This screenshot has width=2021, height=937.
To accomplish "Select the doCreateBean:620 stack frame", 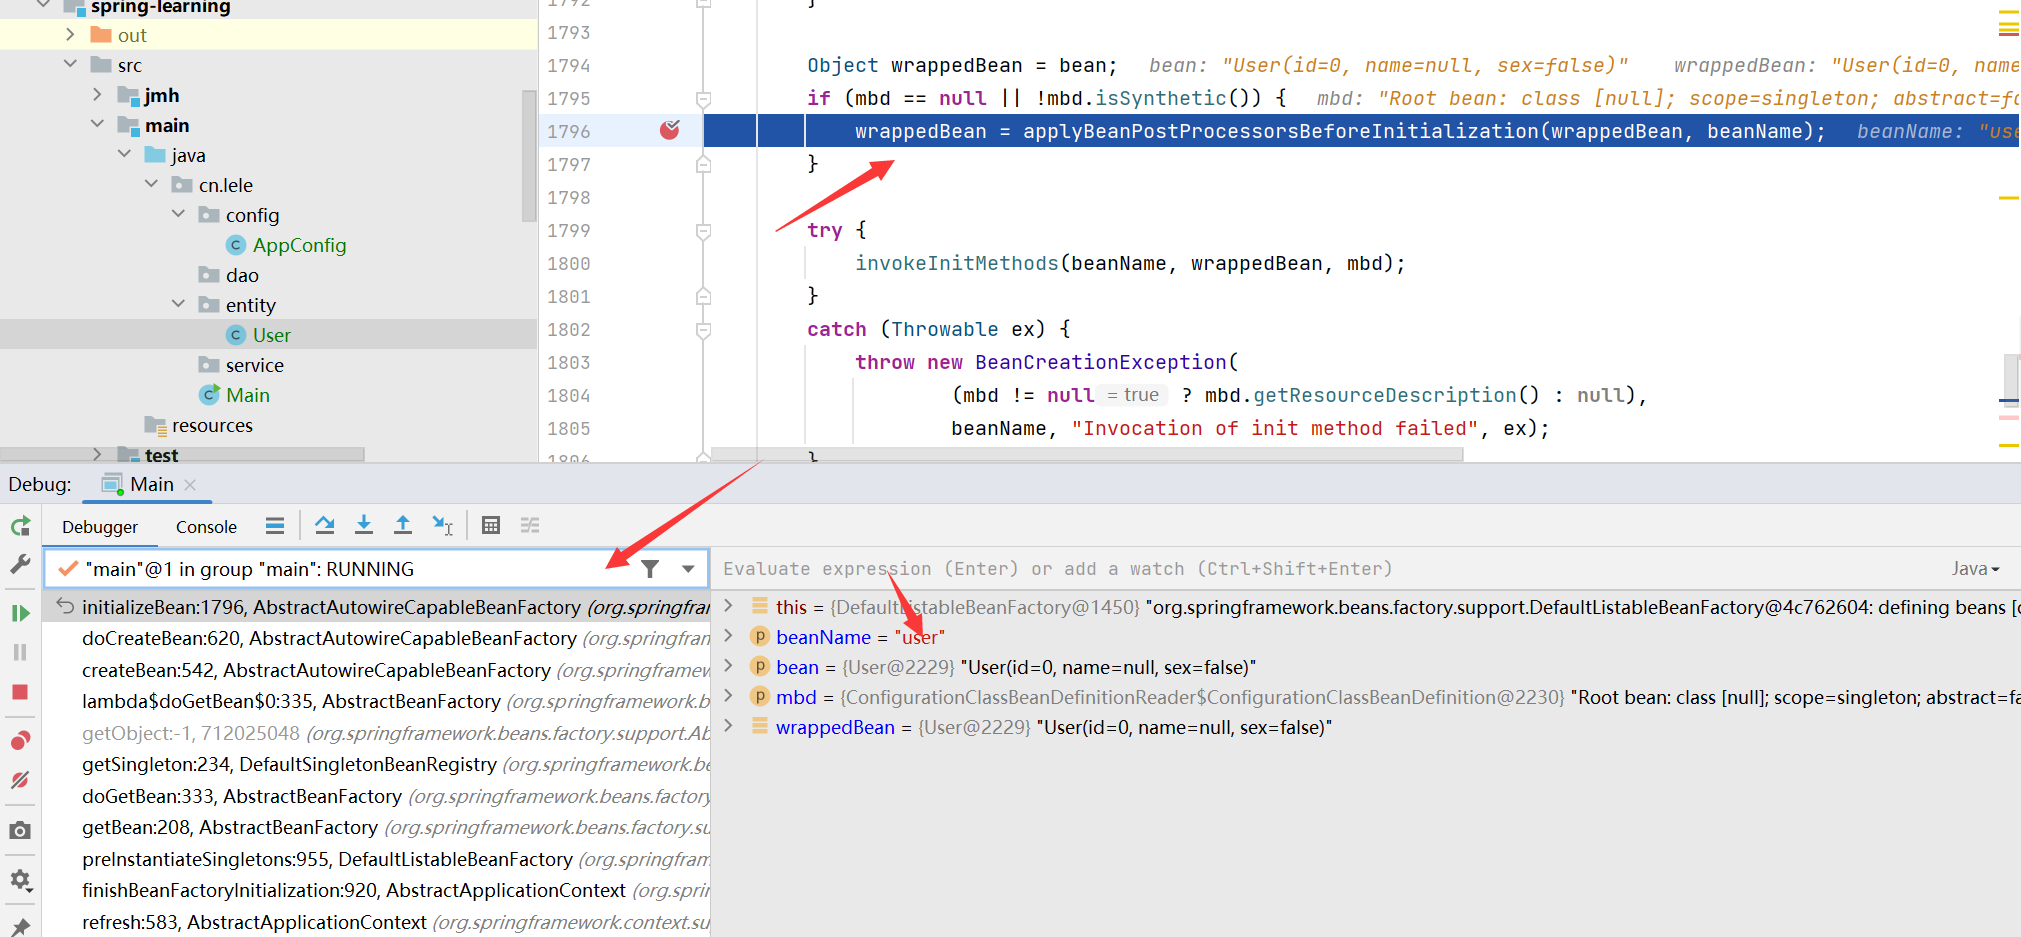I will [x=376, y=638].
